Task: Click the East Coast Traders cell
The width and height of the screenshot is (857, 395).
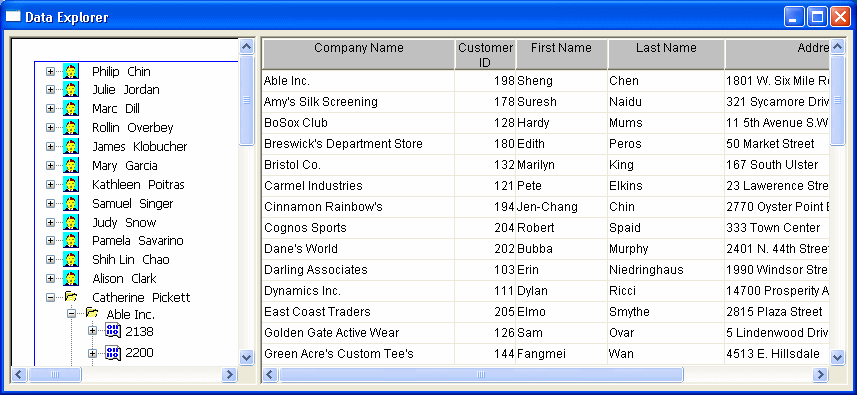Action: [x=359, y=312]
